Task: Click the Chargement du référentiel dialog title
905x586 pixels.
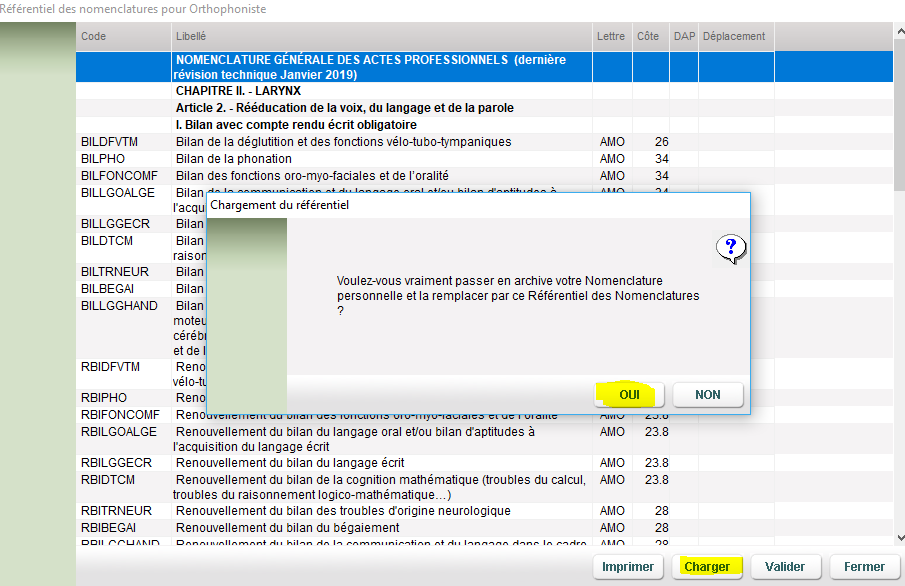Action: pyautogui.click(x=279, y=205)
